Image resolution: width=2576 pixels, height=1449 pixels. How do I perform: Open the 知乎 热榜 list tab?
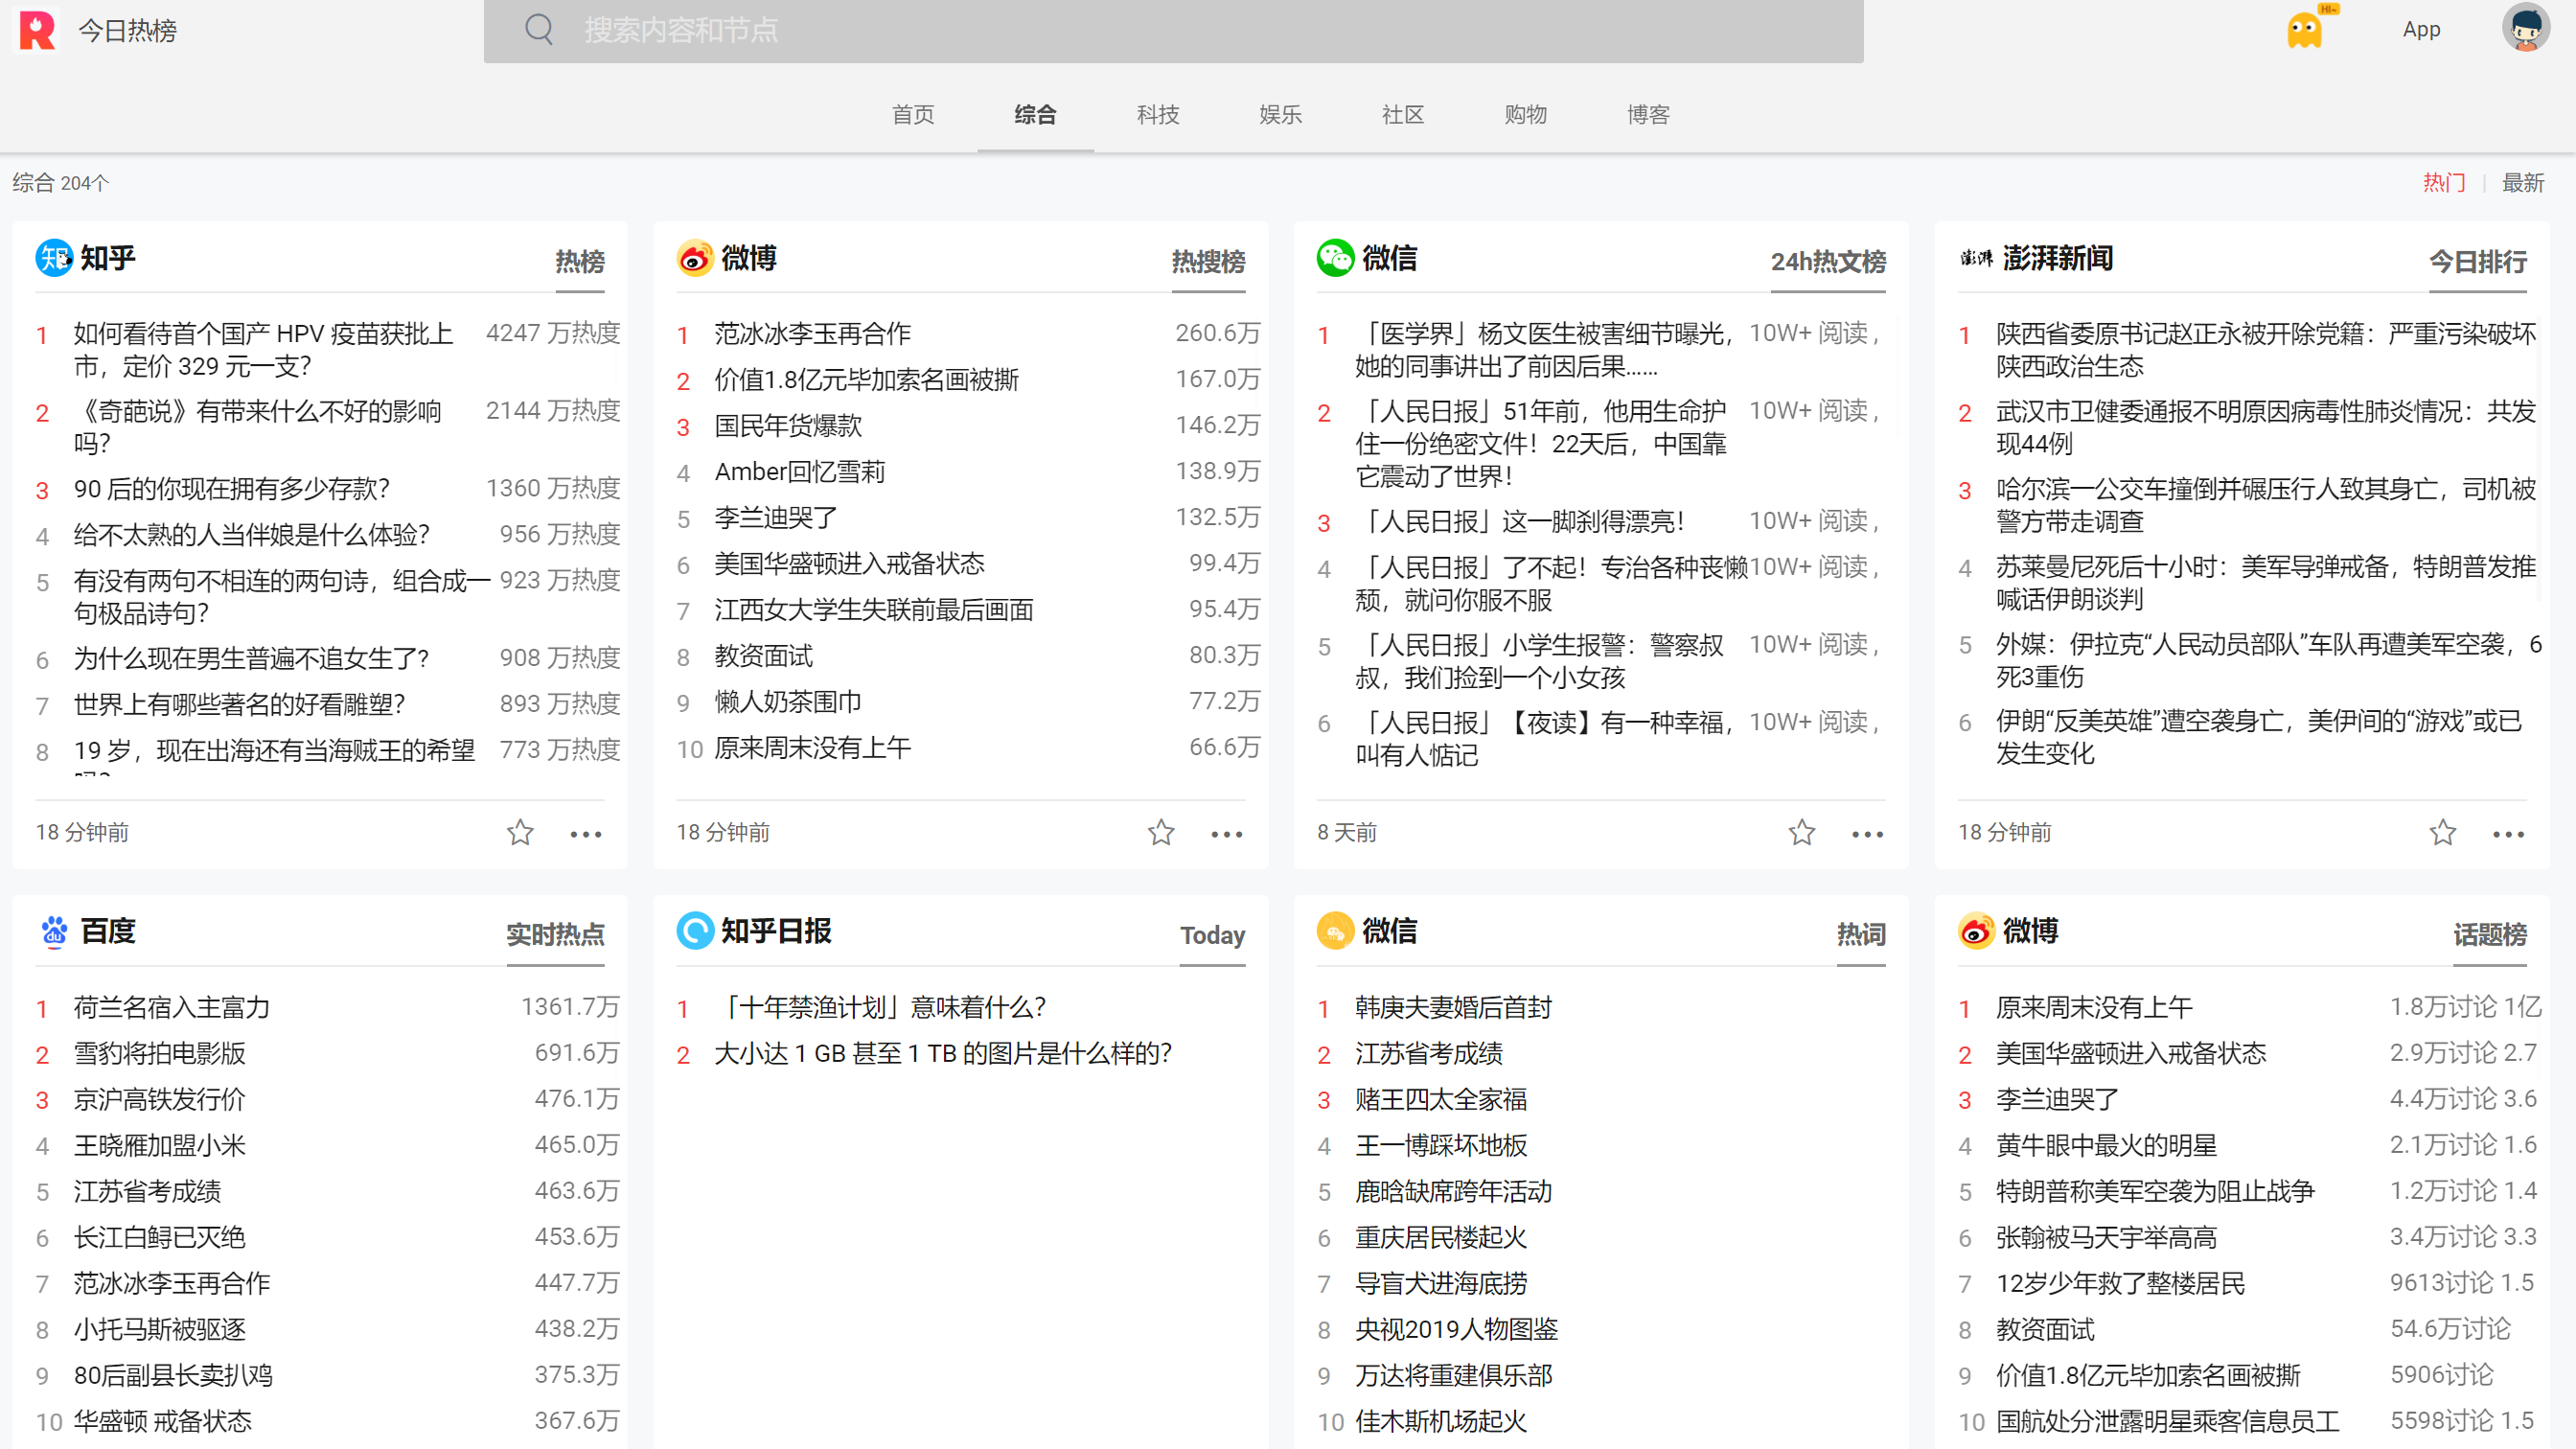point(580,262)
